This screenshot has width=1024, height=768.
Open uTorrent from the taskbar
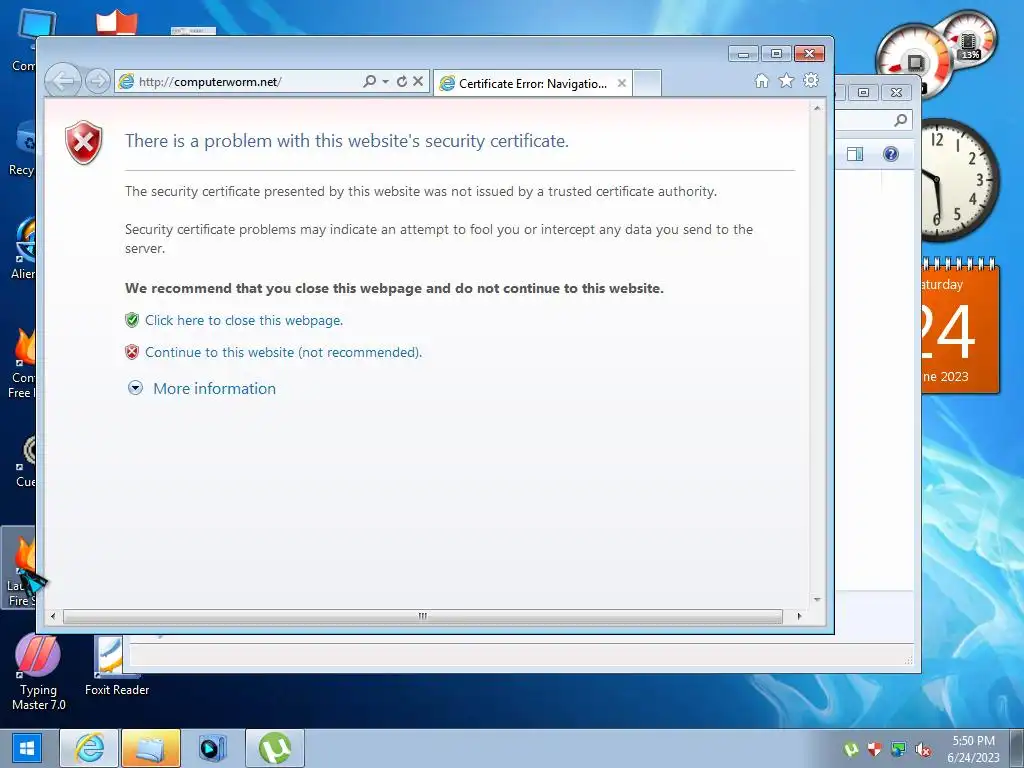coord(275,748)
